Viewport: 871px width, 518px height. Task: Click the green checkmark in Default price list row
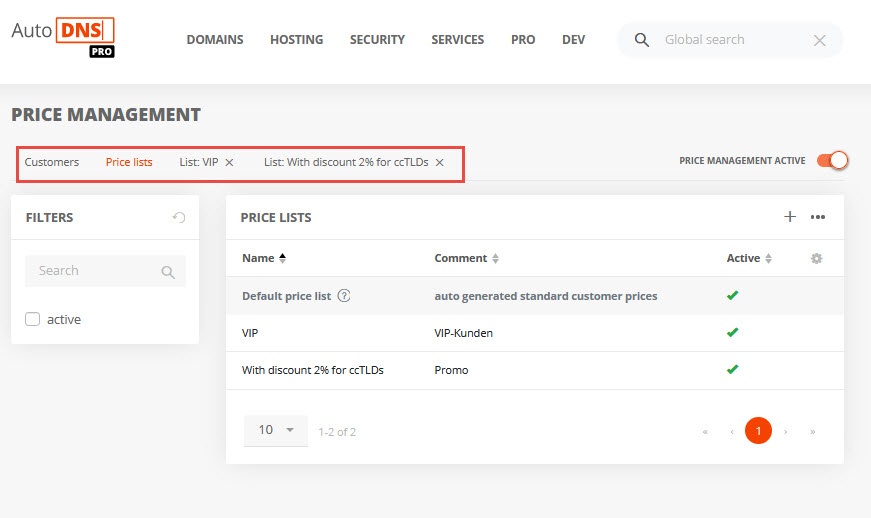pos(733,295)
